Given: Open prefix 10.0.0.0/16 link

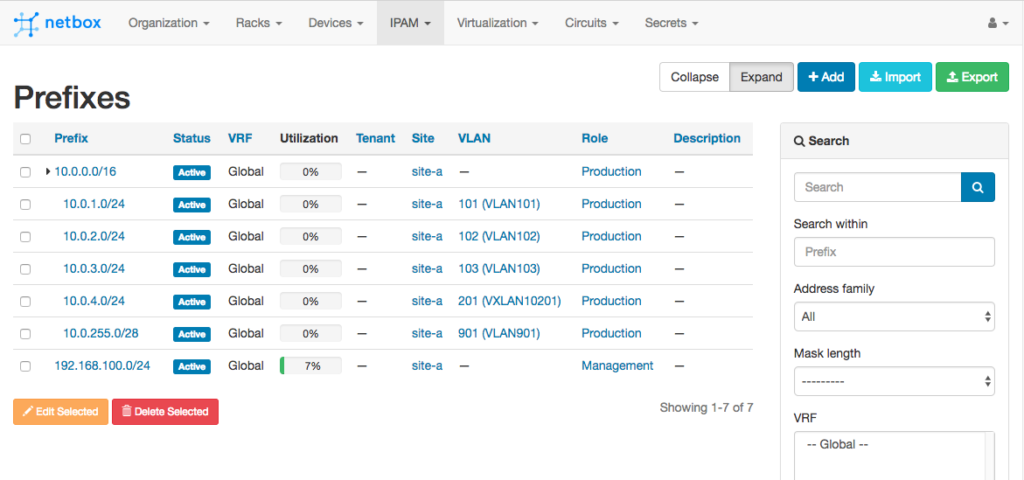Looking at the screenshot, I should [x=86, y=172].
